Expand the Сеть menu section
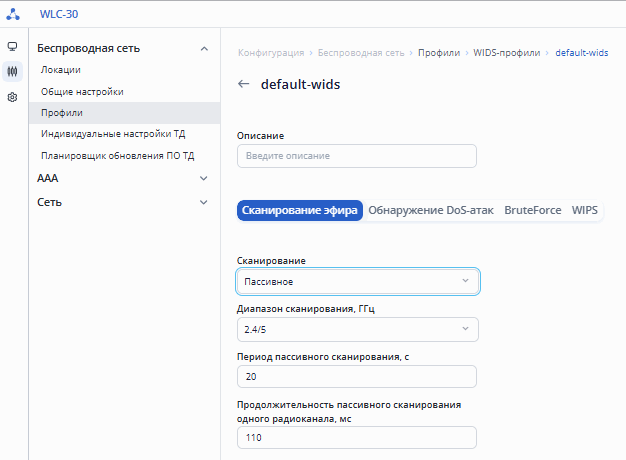626x460 pixels. coord(204,202)
